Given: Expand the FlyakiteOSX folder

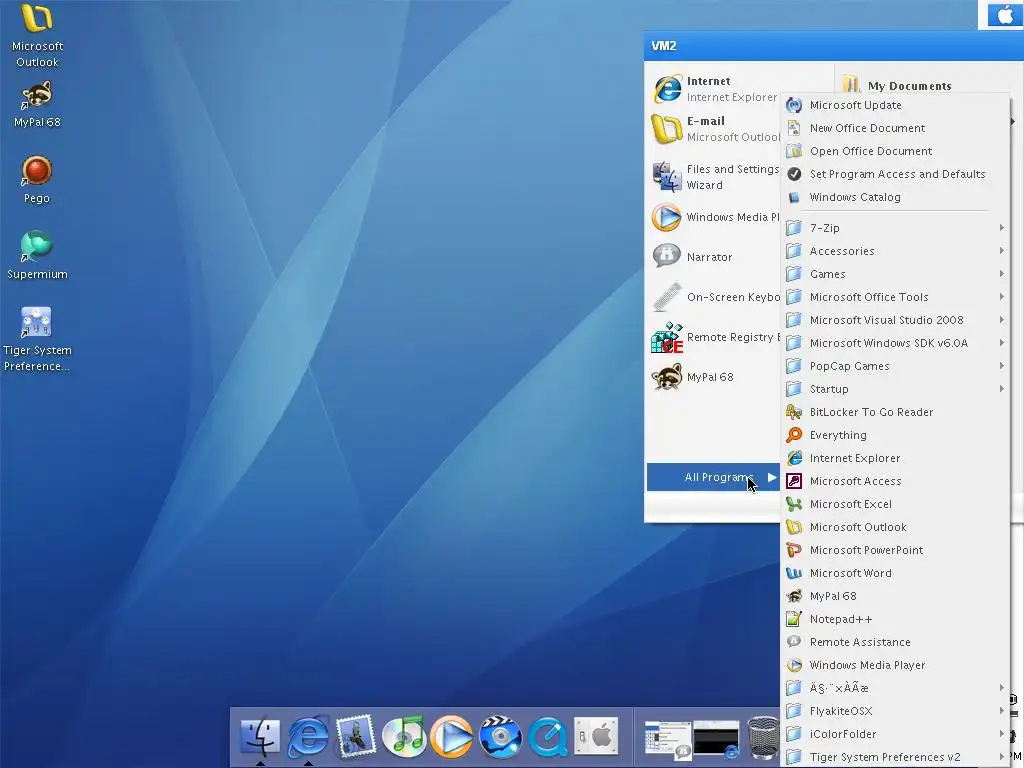Looking at the screenshot, I should point(895,711).
